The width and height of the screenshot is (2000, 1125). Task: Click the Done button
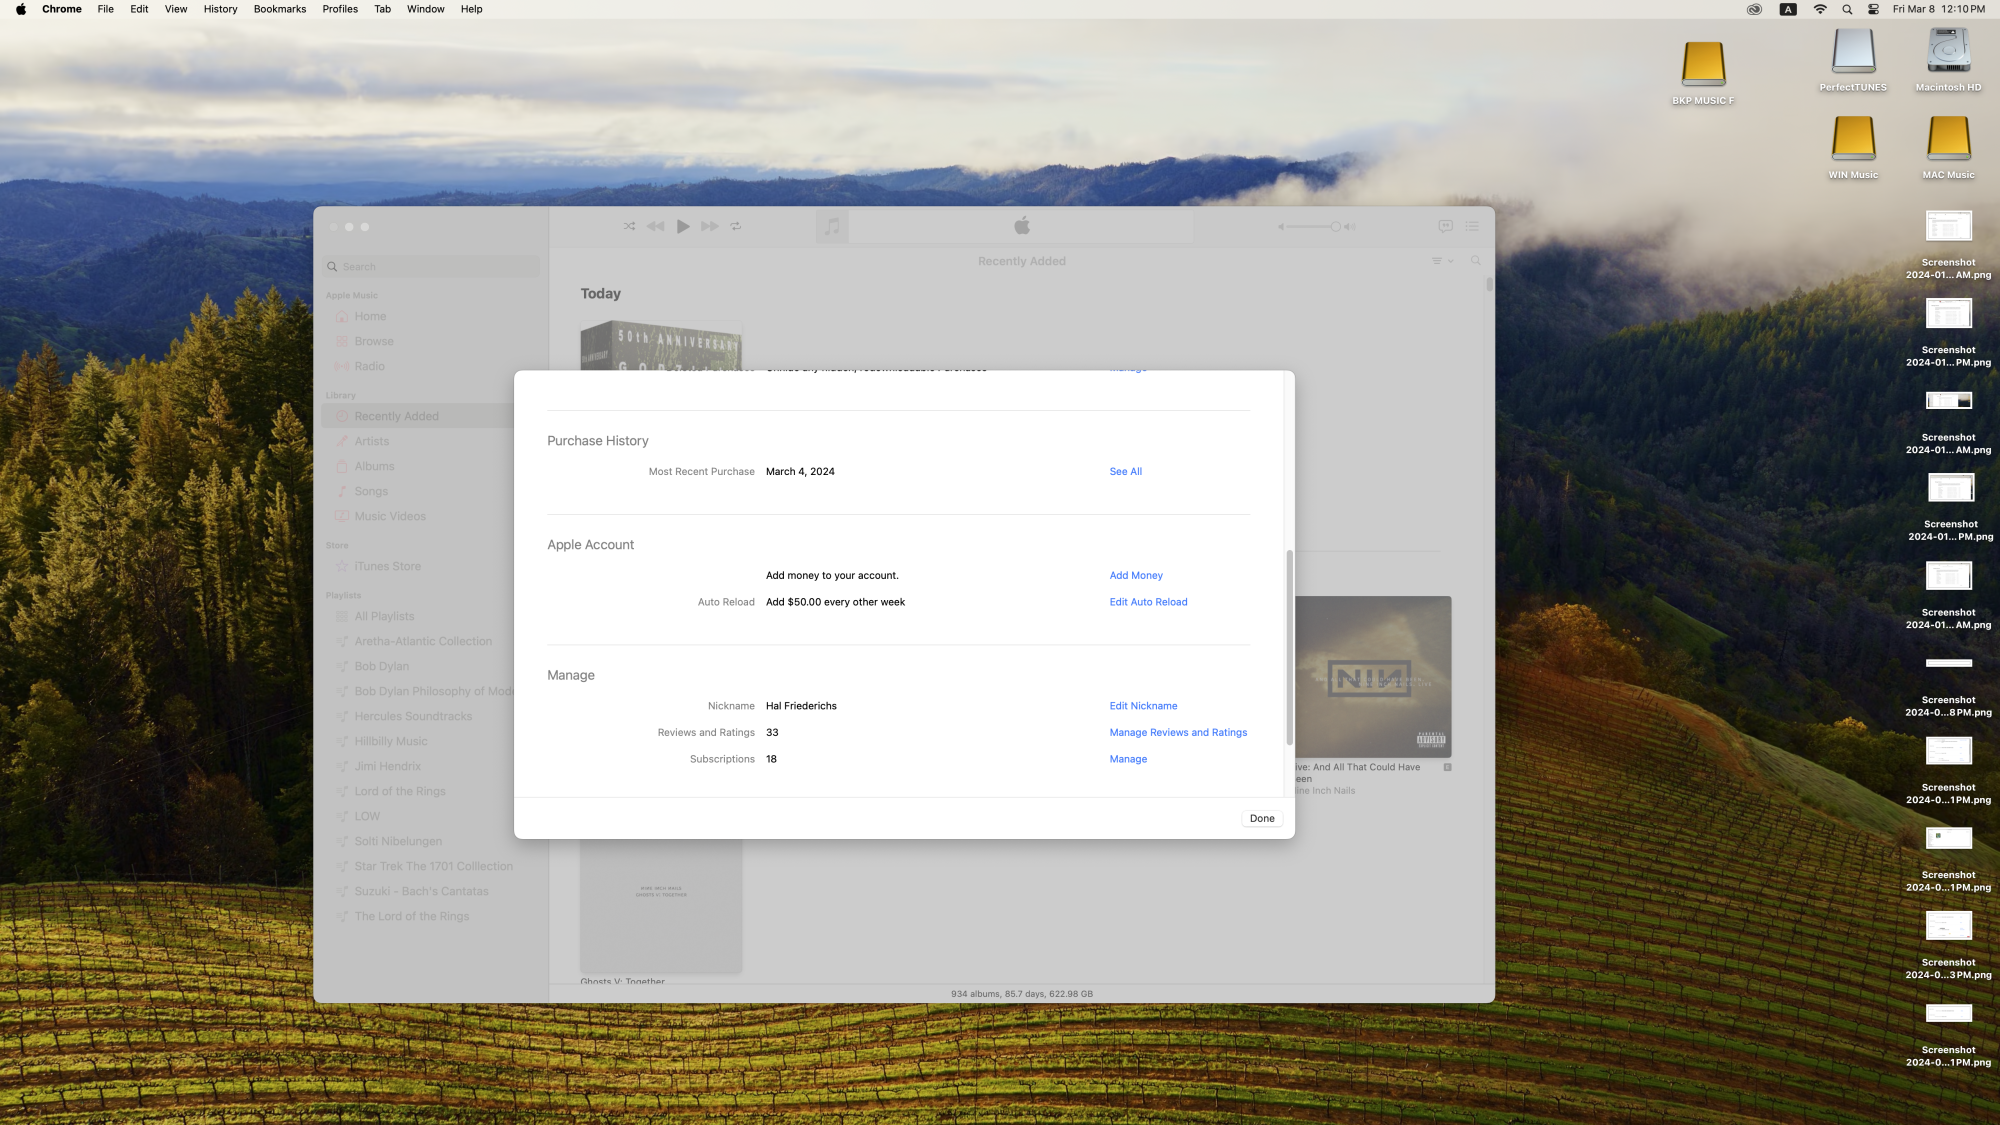click(1262, 818)
